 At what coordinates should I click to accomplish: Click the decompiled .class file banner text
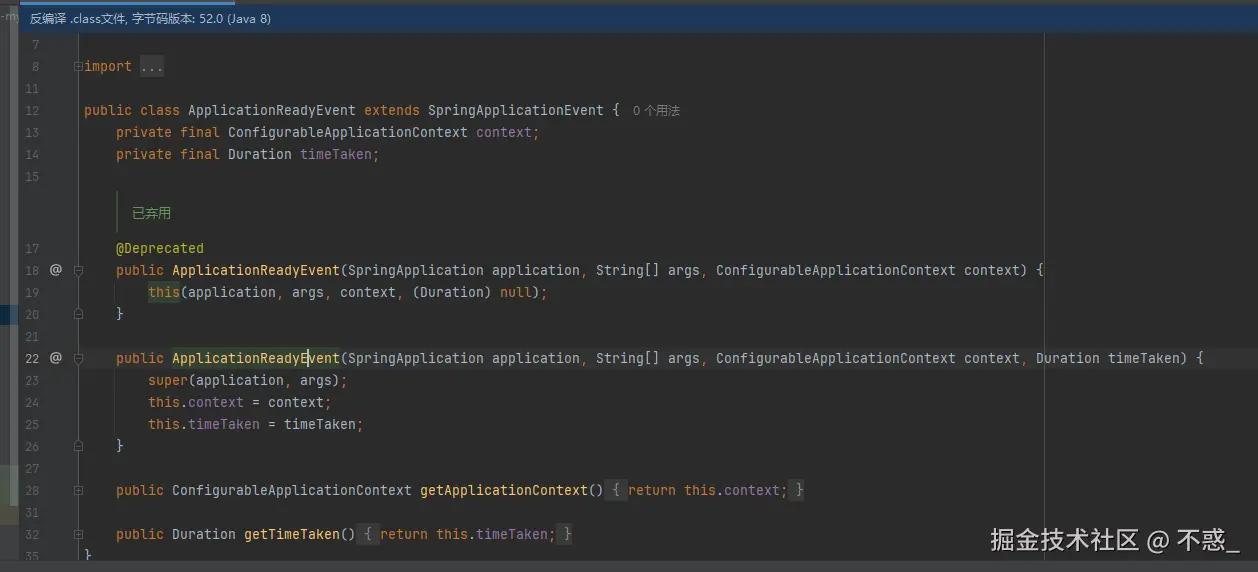[x=150, y=18]
